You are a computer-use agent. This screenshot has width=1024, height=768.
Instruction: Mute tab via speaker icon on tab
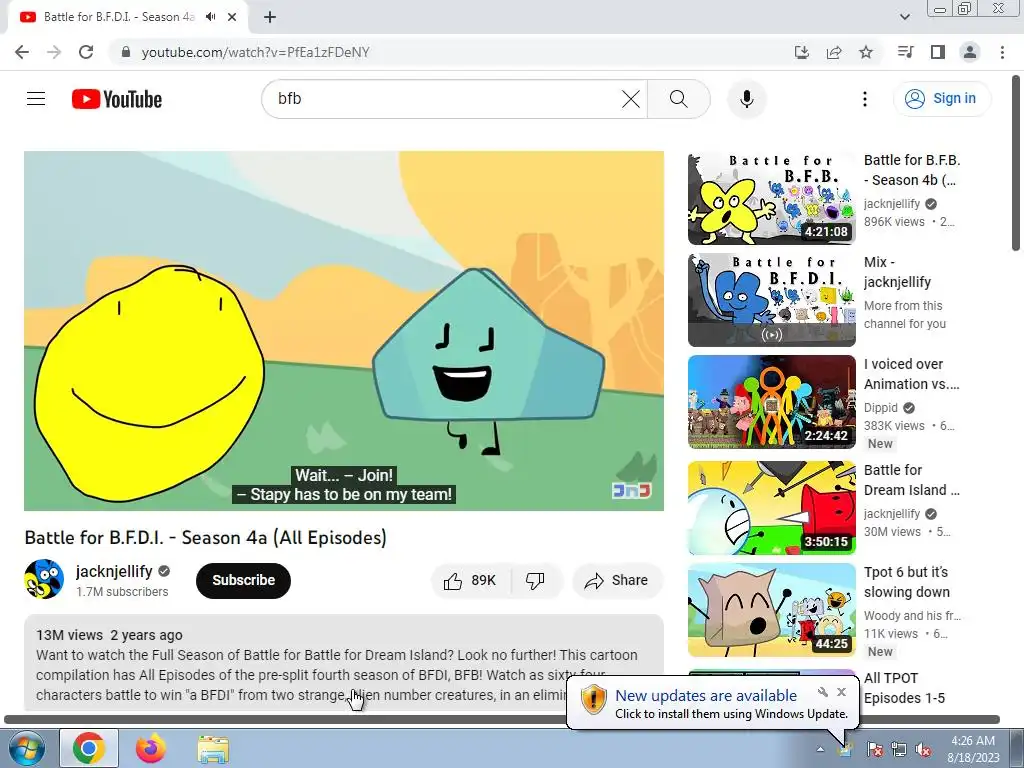210,17
